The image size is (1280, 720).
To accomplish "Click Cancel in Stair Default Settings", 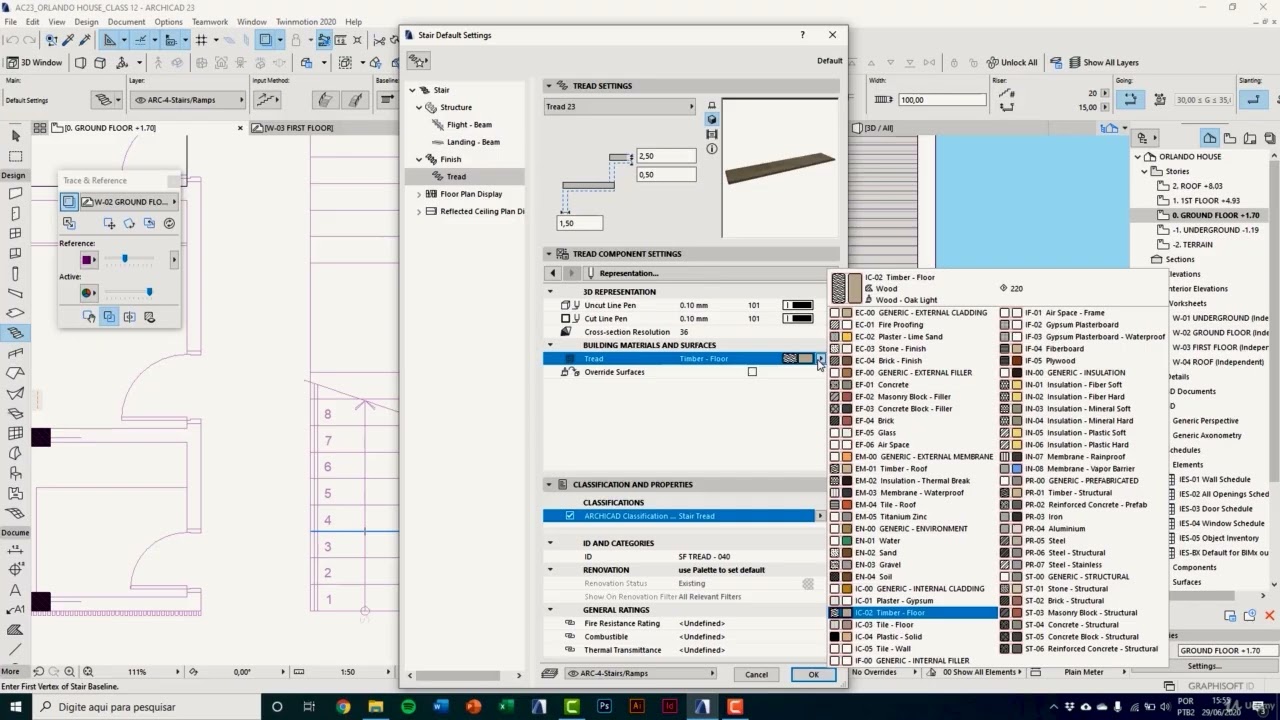I will [x=756, y=674].
